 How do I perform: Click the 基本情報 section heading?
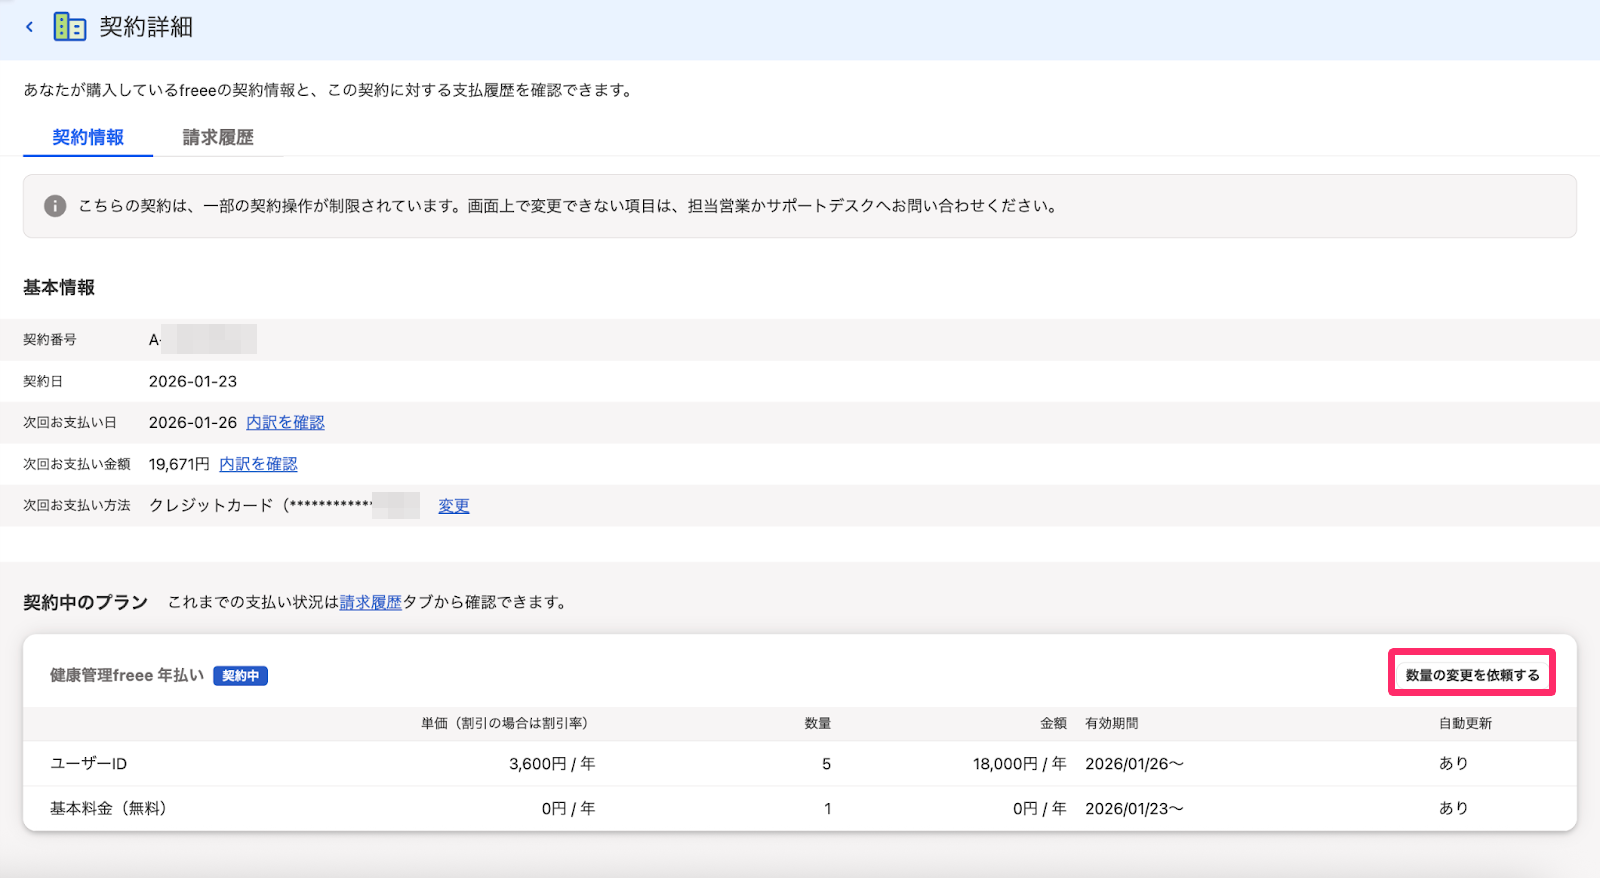pos(59,288)
